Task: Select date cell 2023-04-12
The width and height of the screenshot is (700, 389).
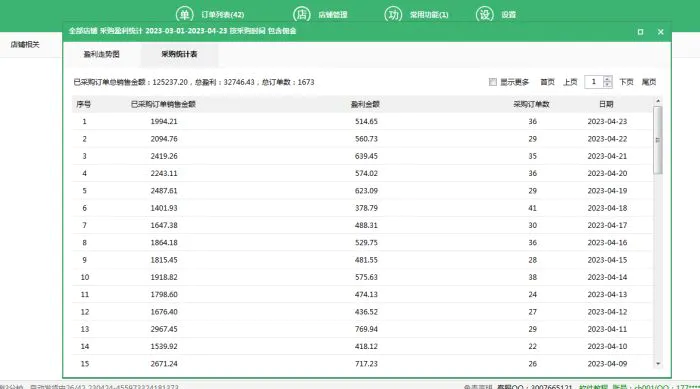Action: 607,312
